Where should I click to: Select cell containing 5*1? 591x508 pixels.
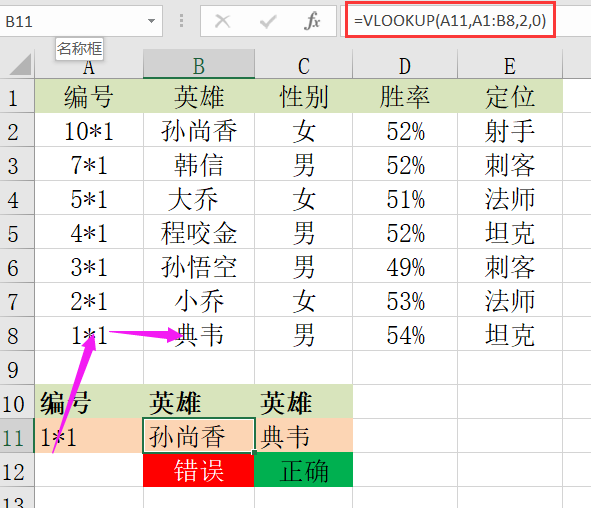[89, 199]
